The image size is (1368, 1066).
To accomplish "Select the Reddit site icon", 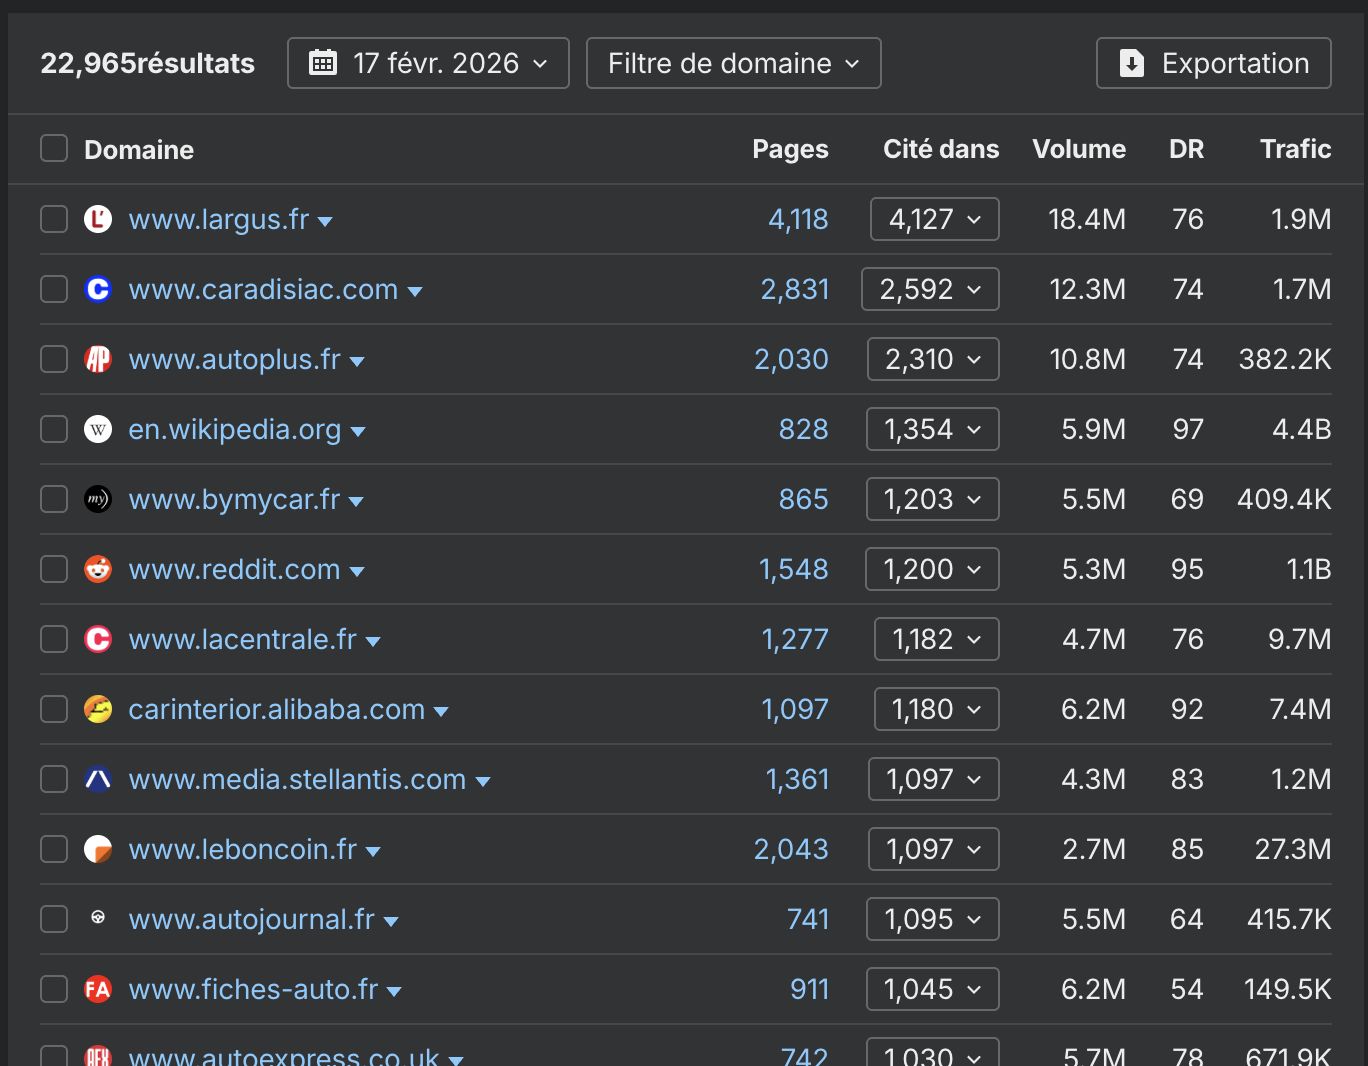I will (97, 569).
